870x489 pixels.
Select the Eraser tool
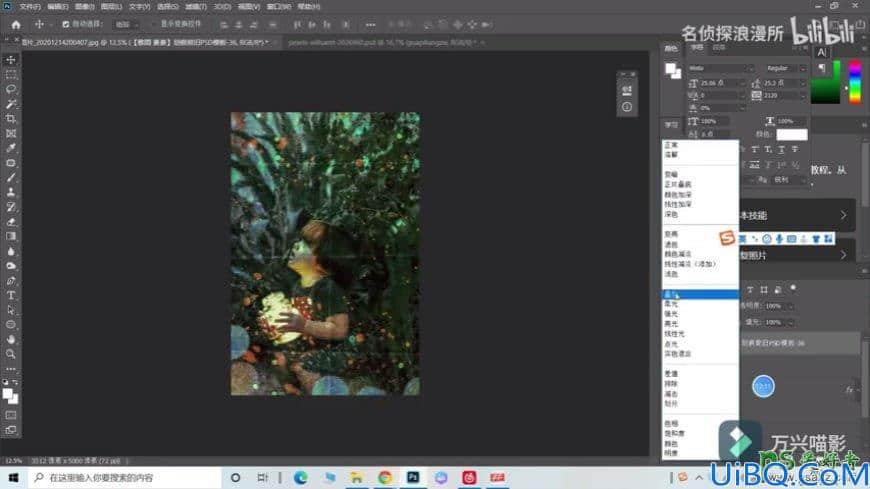tap(11, 221)
